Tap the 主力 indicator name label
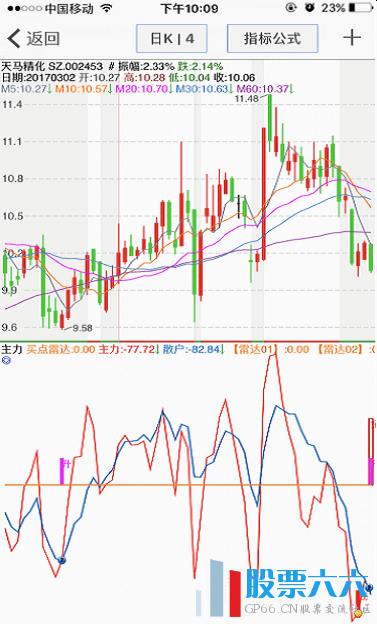This screenshot has height=624, width=377. 12,349
